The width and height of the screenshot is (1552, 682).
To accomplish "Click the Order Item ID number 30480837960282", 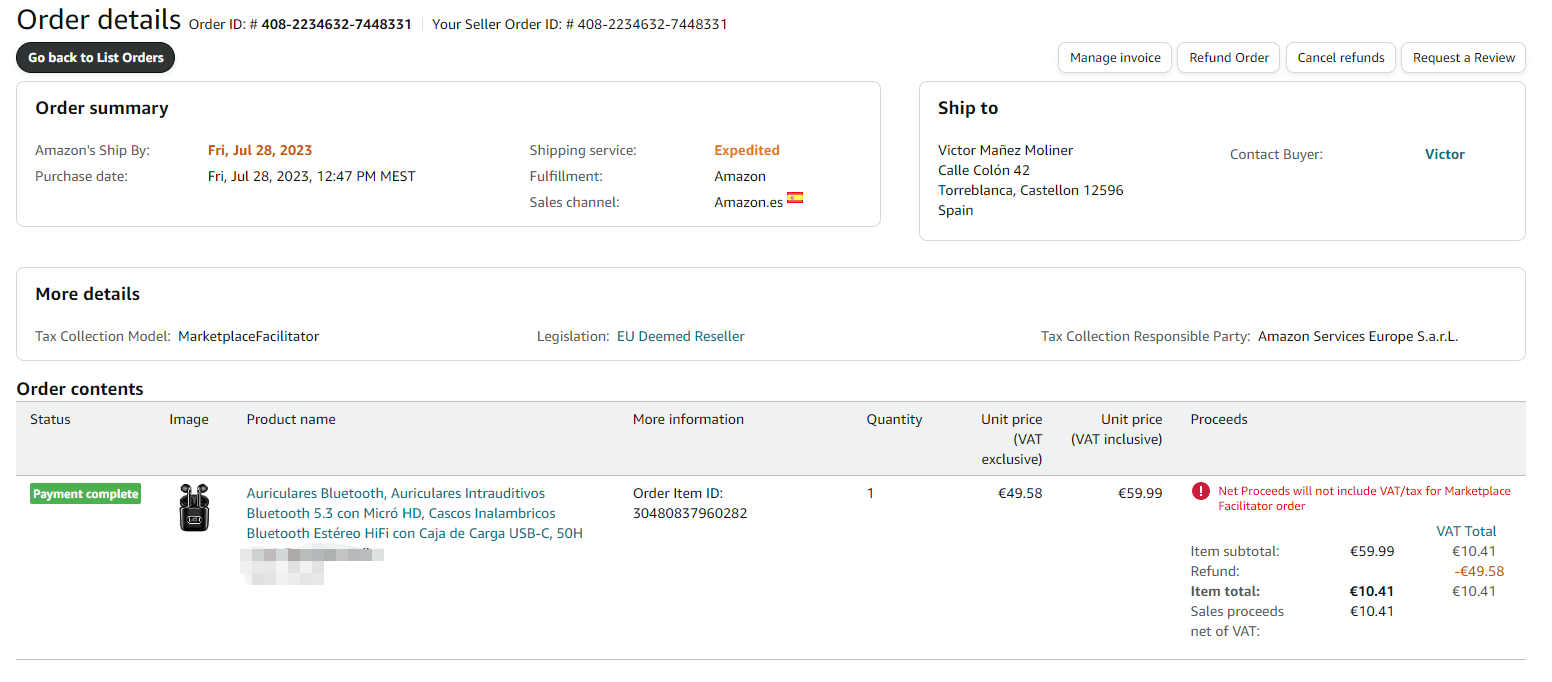I will point(690,513).
